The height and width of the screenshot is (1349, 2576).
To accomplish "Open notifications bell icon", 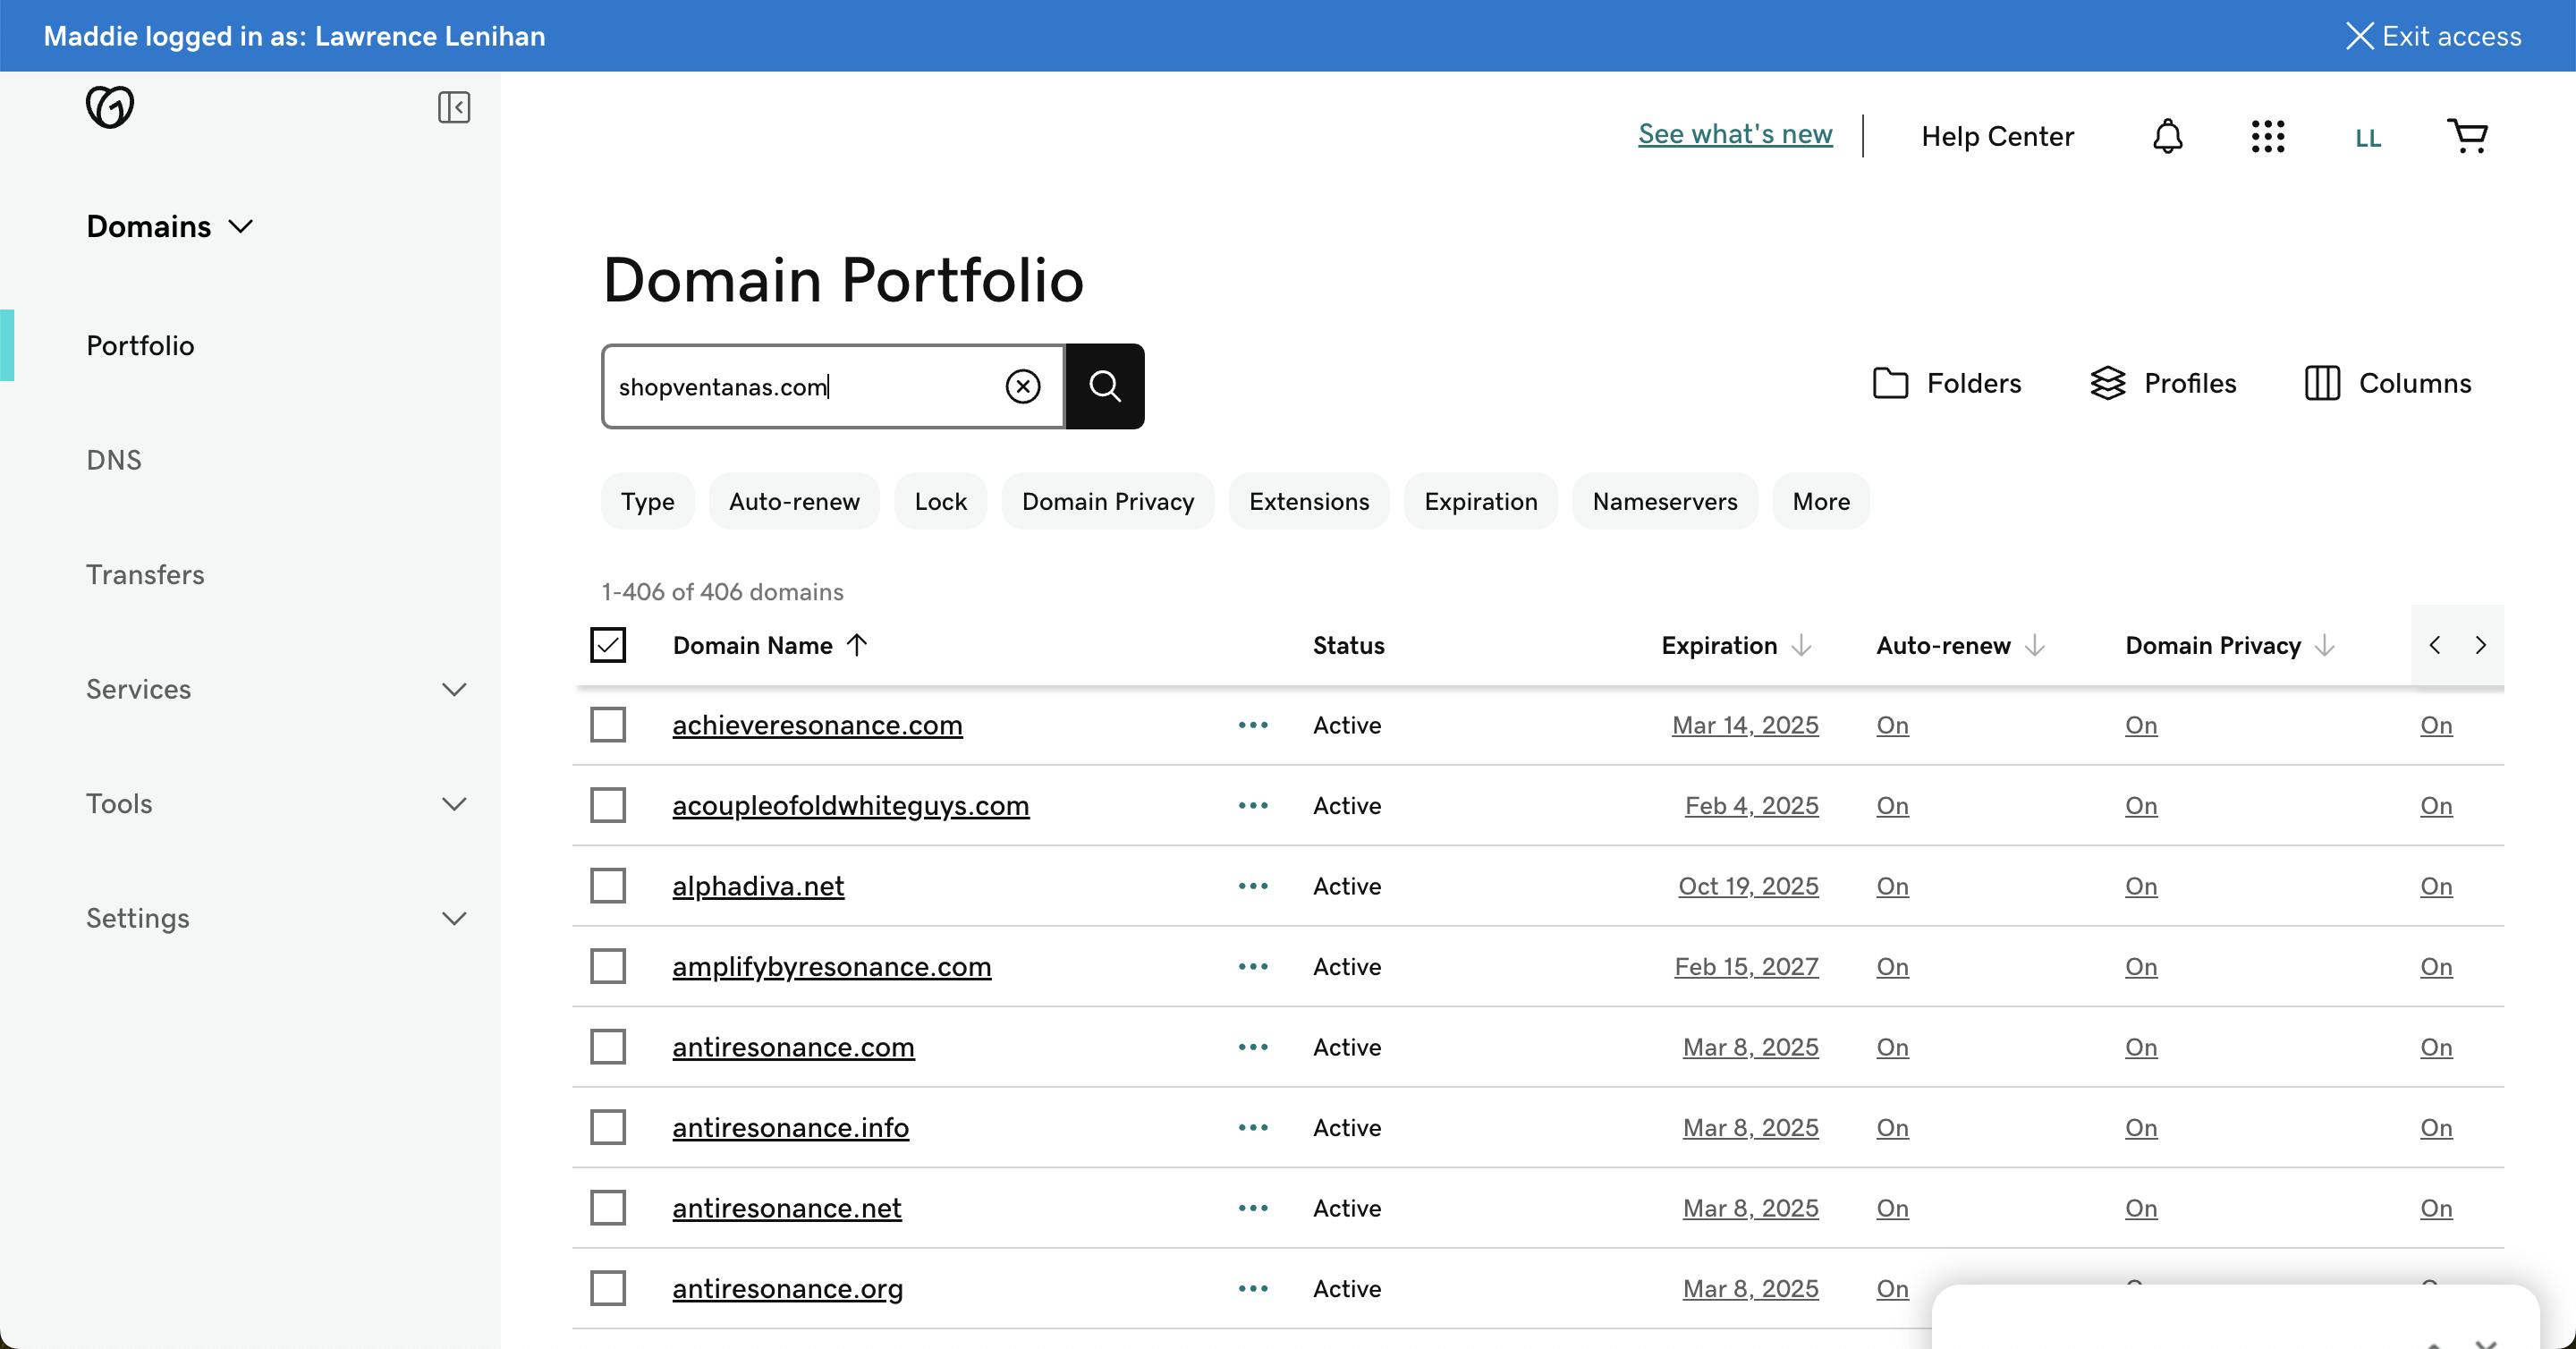I will [2167, 136].
